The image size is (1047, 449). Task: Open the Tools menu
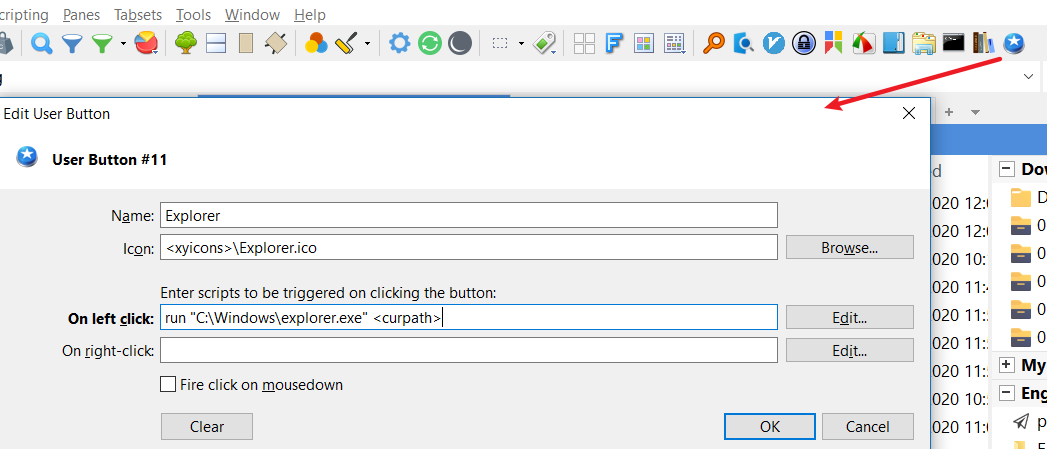(x=193, y=15)
